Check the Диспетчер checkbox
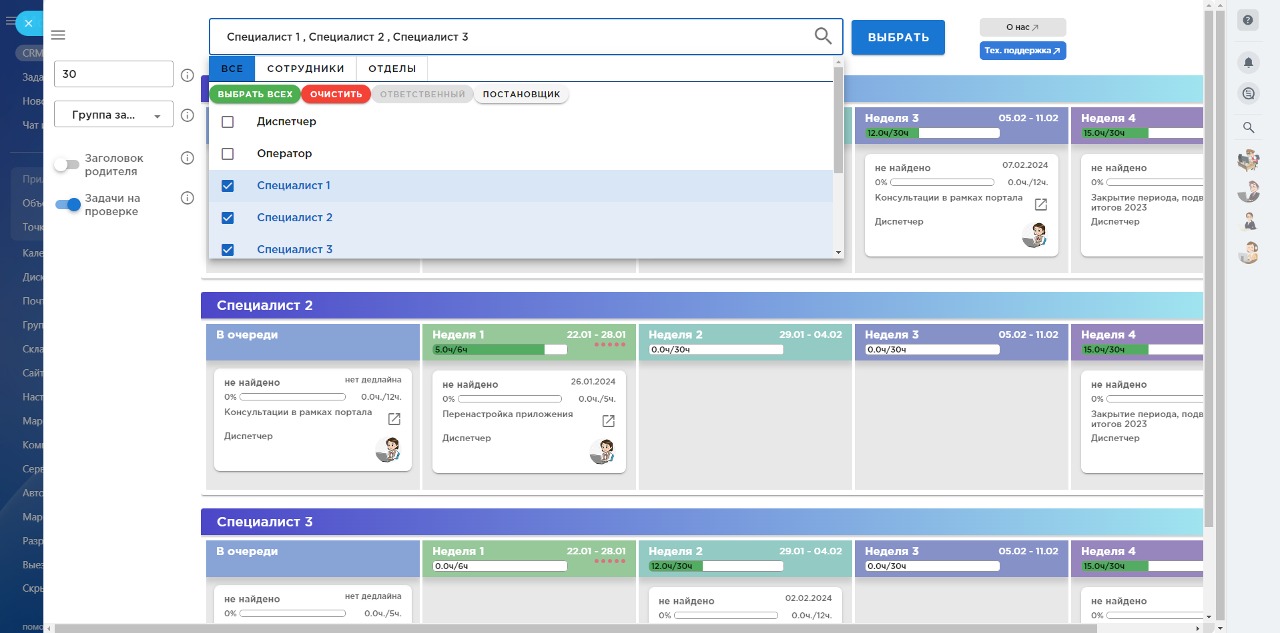This screenshot has width=1280, height=633. 227,122
